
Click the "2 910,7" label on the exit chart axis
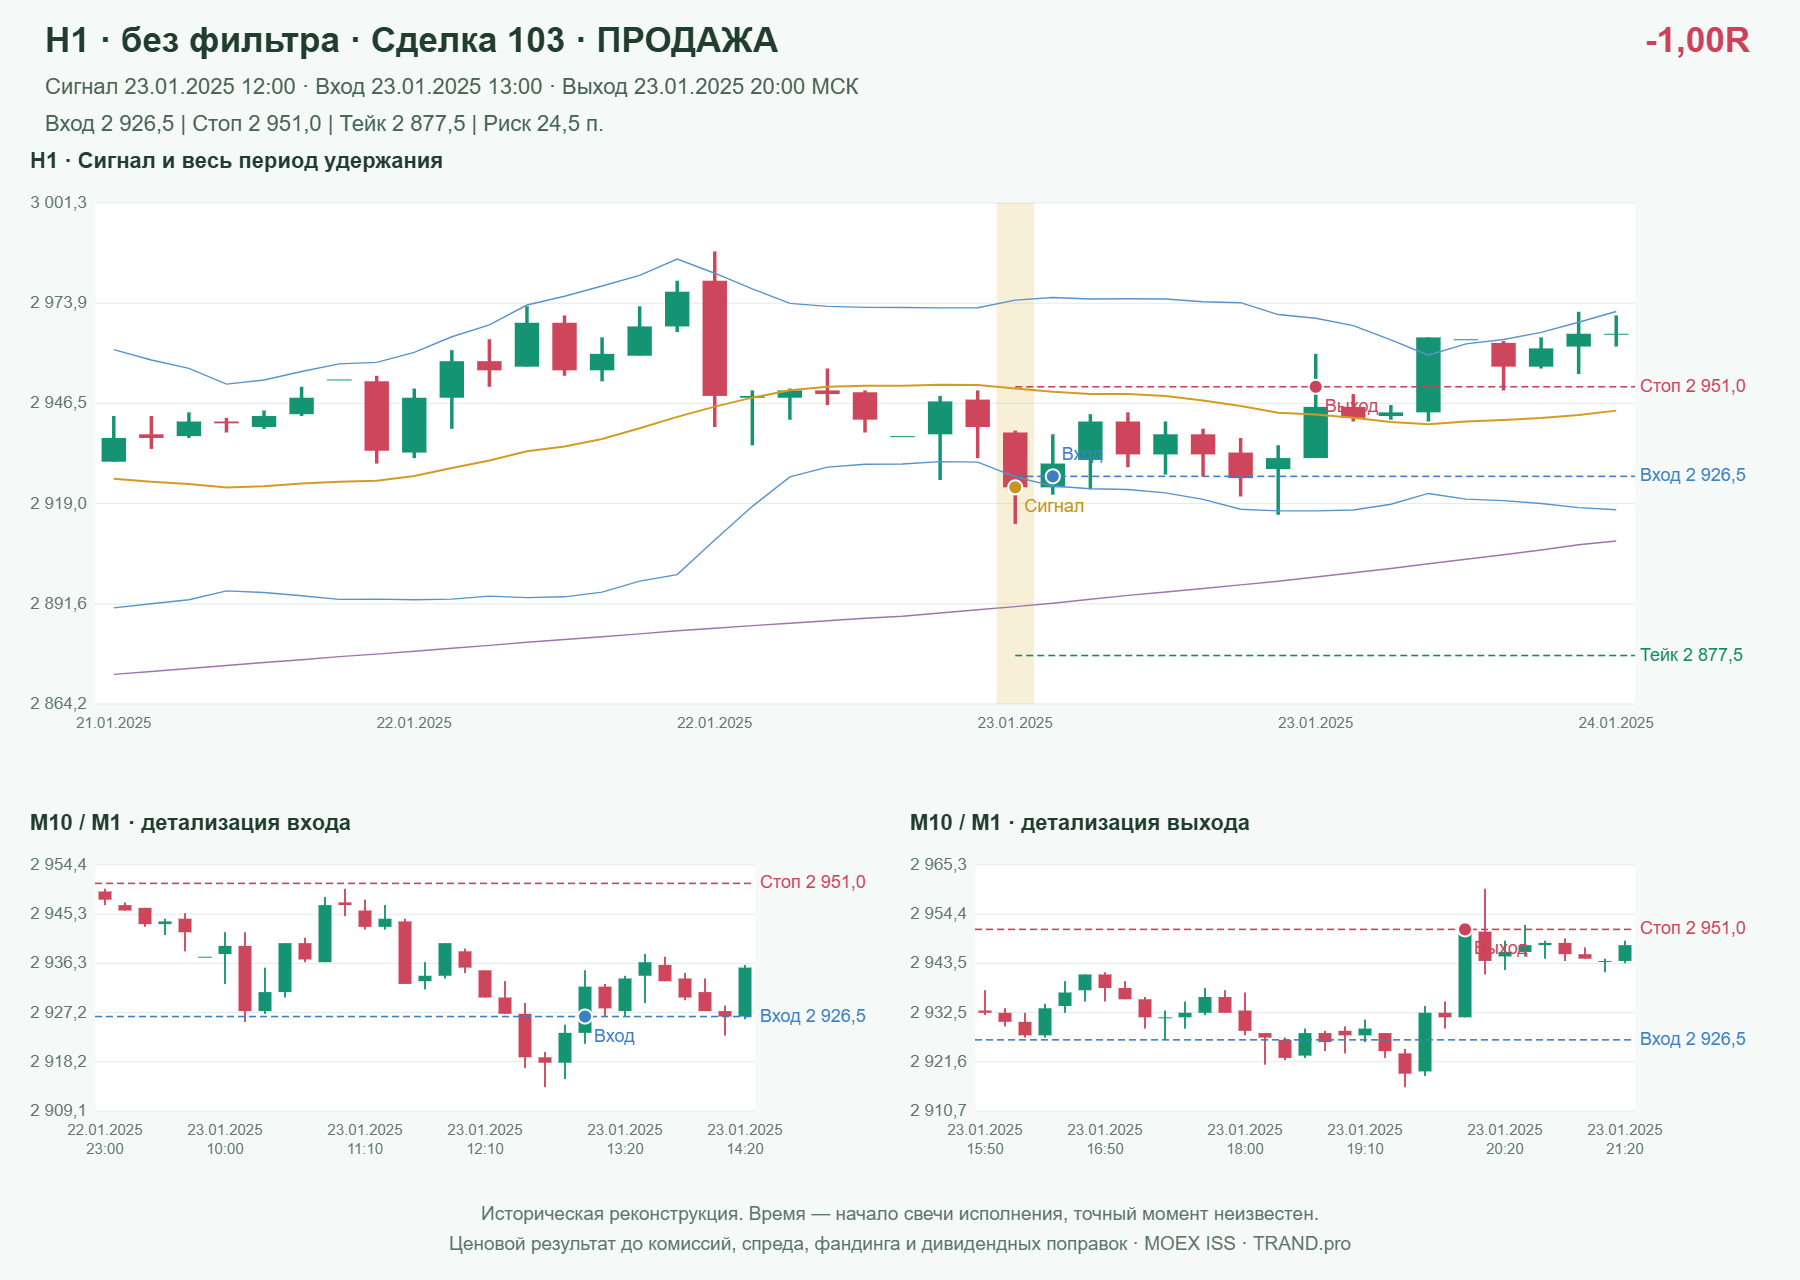(938, 1111)
